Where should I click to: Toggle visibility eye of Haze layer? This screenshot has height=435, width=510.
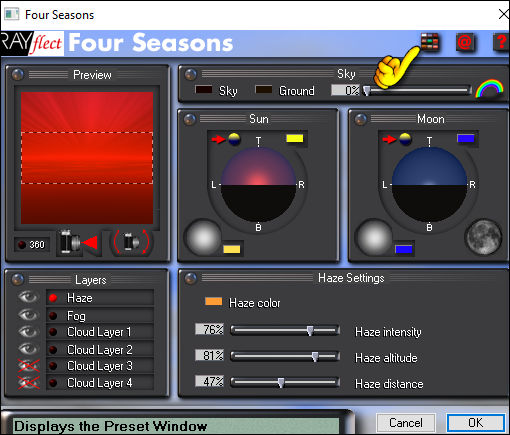(x=28, y=296)
